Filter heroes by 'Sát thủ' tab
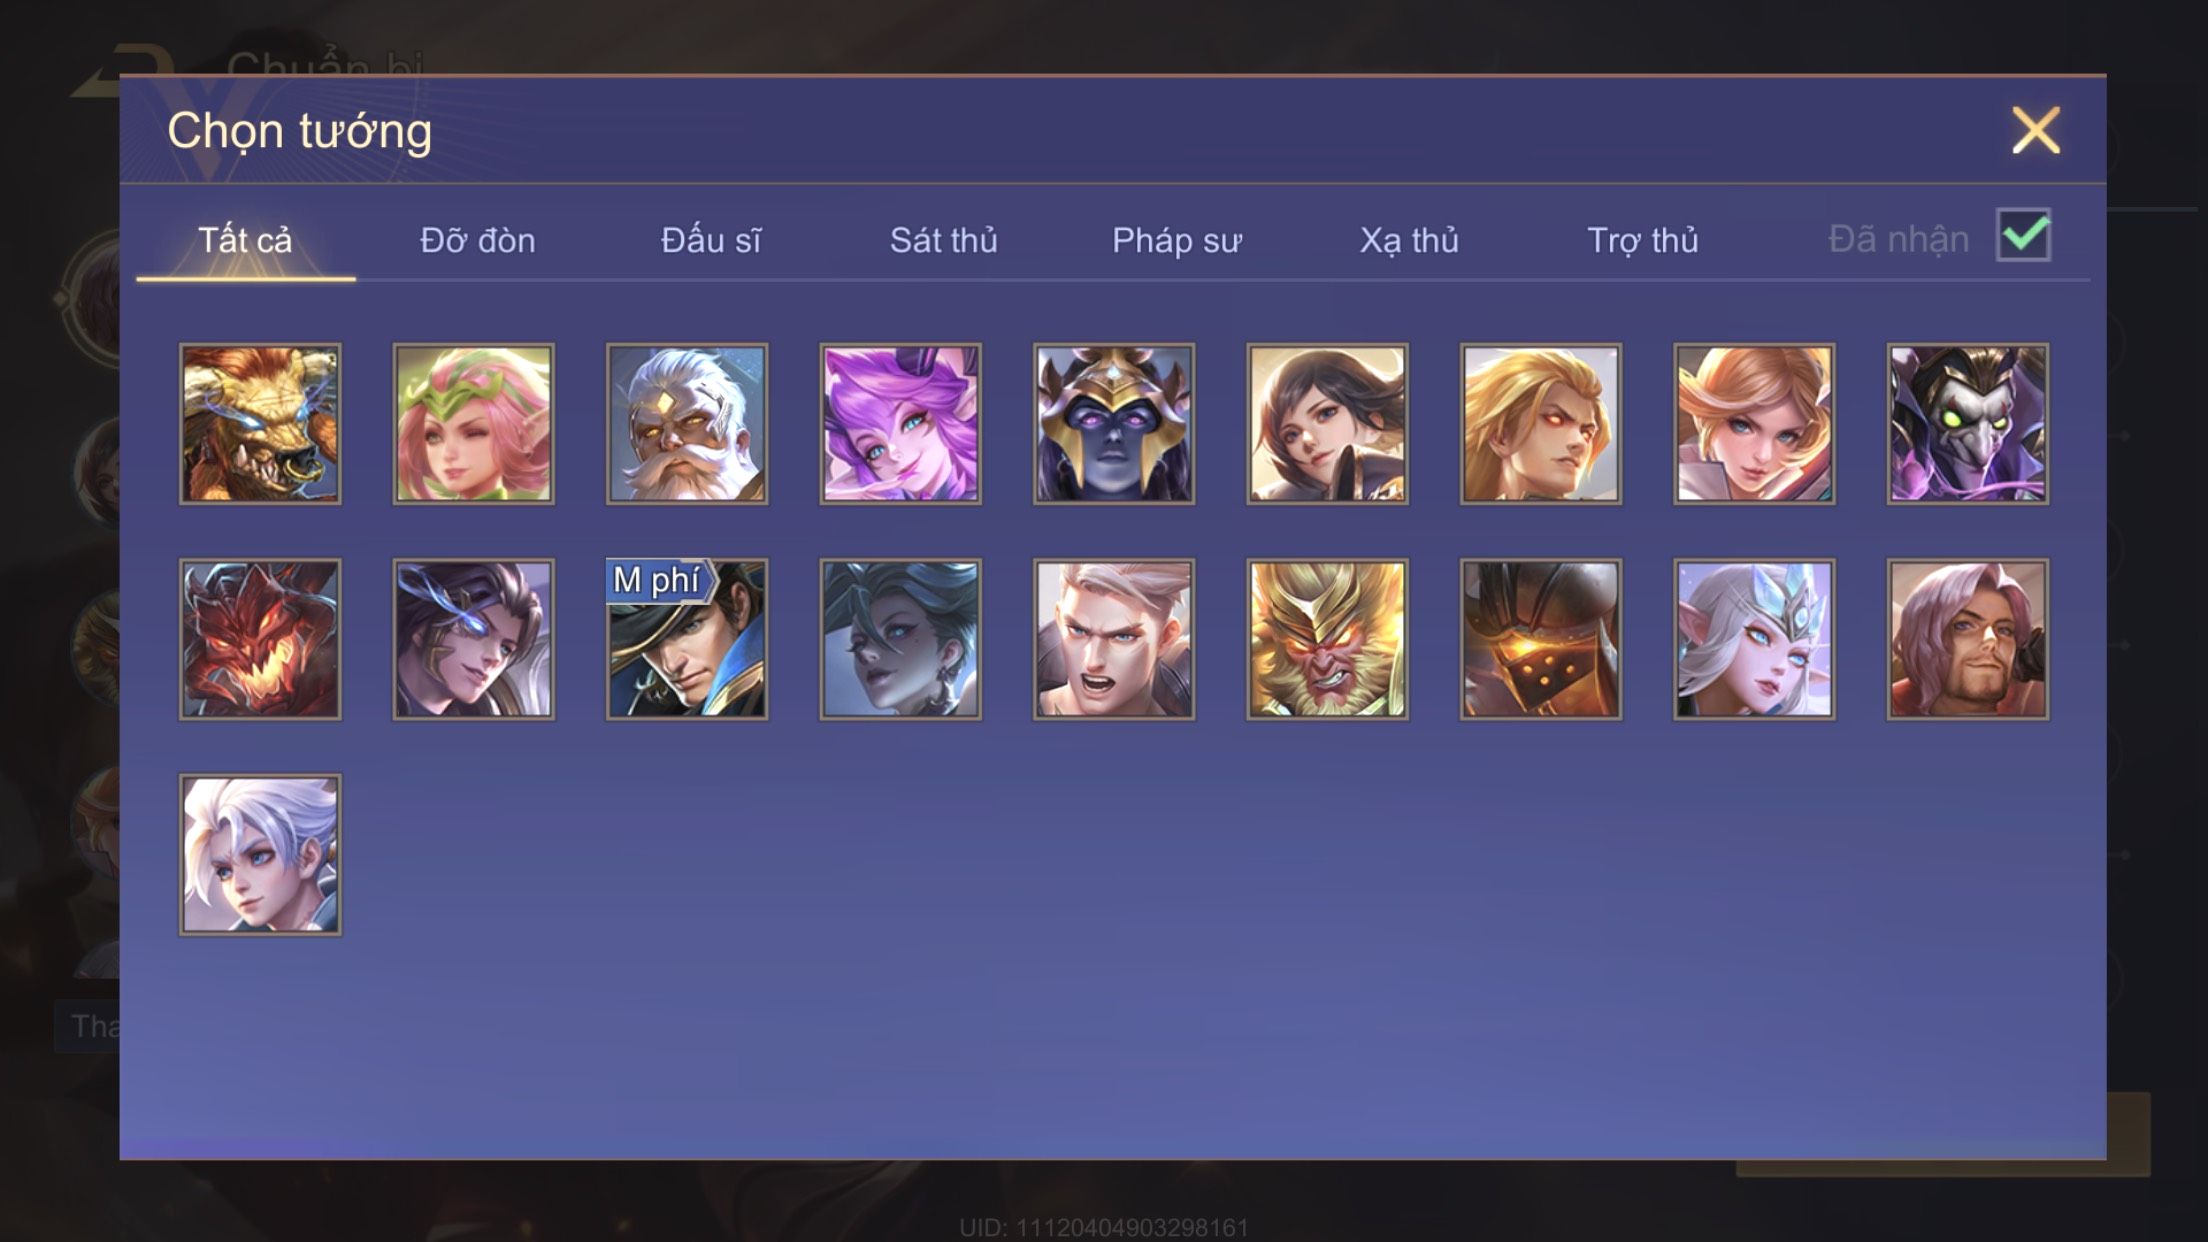Viewport: 2208px width, 1242px height. pyautogui.click(x=943, y=240)
